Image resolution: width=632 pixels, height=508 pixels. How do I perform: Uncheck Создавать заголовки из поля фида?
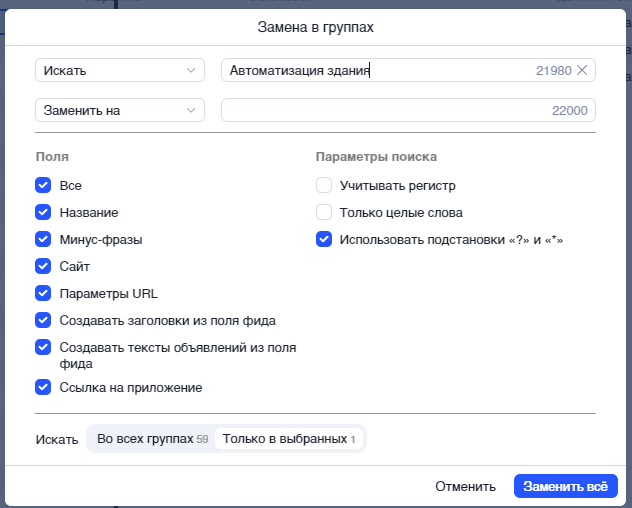pos(43,321)
